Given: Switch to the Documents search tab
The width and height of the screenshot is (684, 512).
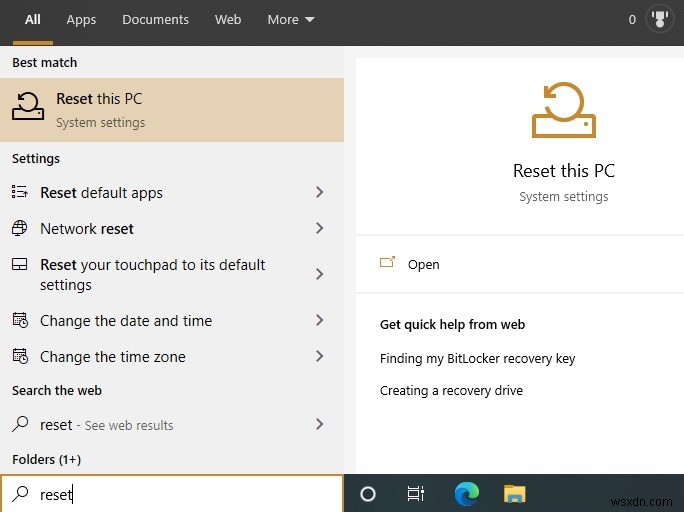Looking at the screenshot, I should [155, 20].
